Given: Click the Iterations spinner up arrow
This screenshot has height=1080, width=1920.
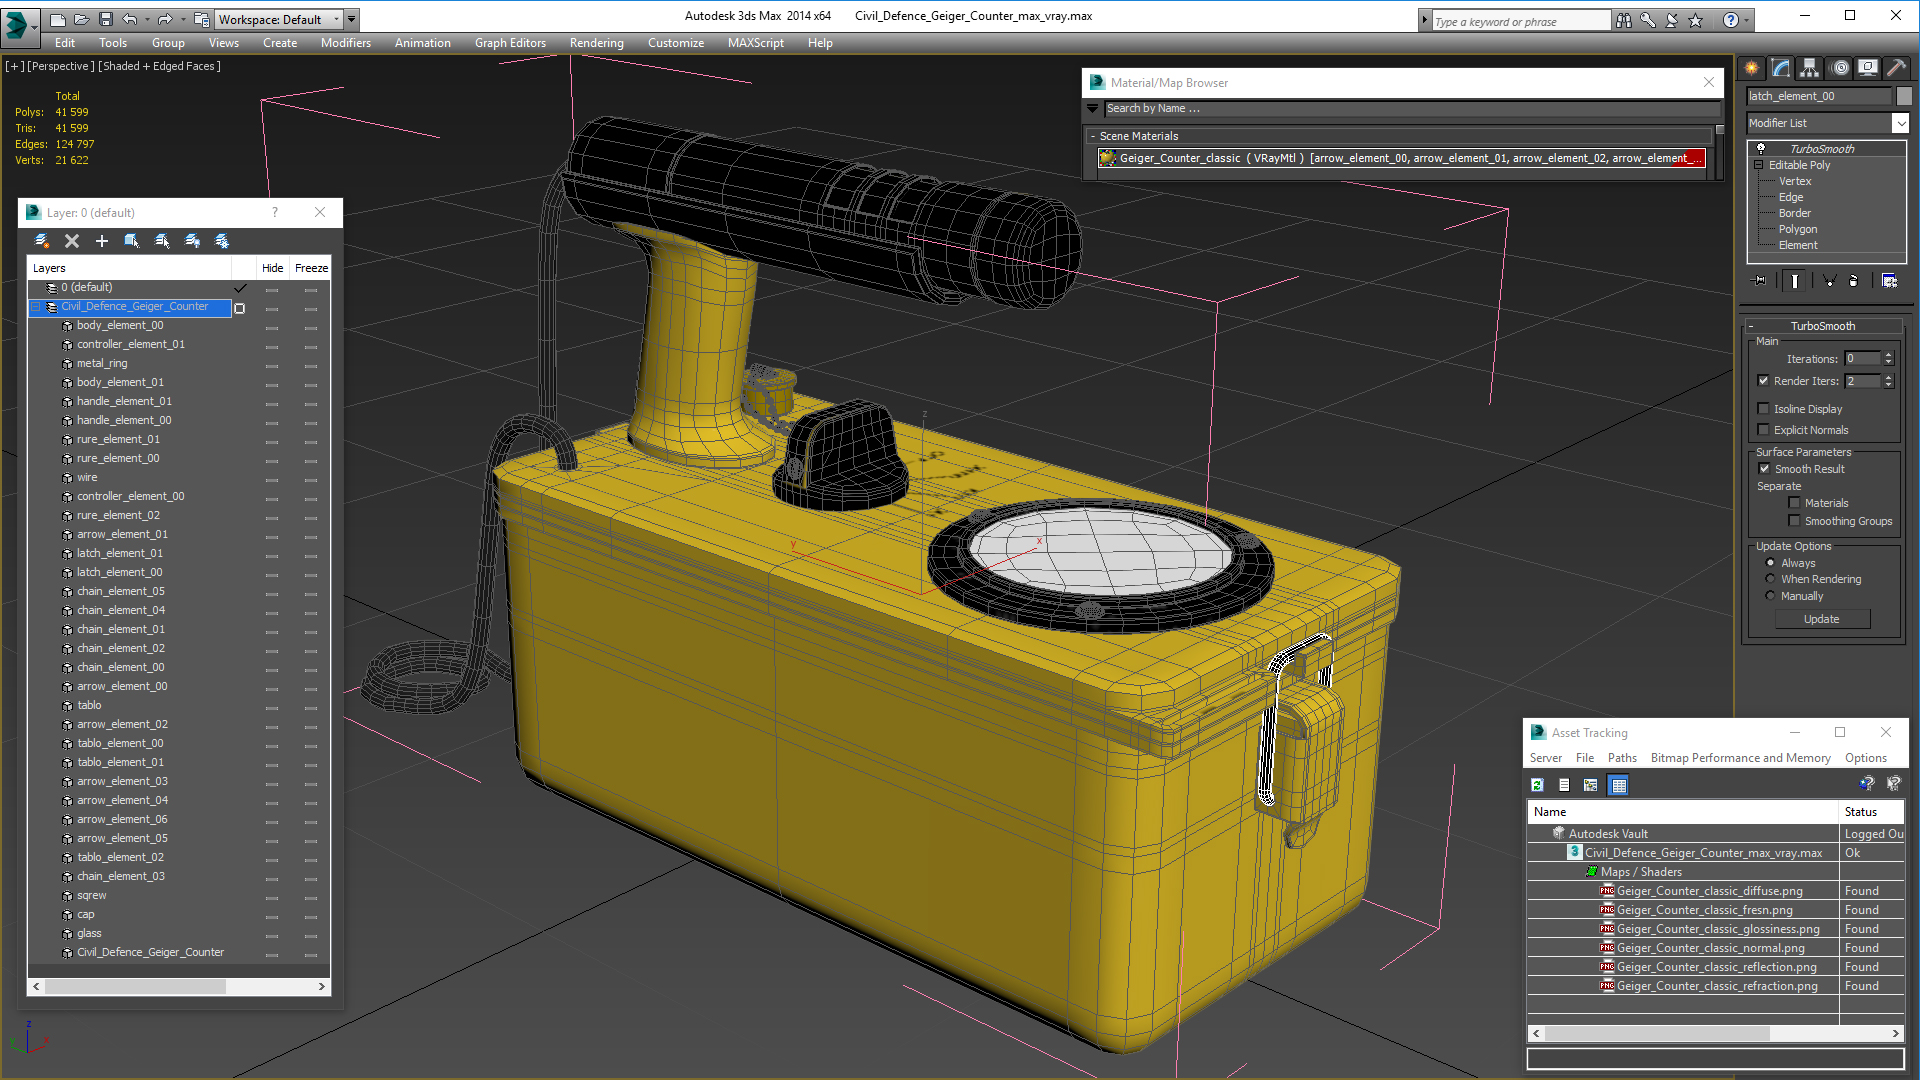Looking at the screenshot, I should coord(1888,355).
